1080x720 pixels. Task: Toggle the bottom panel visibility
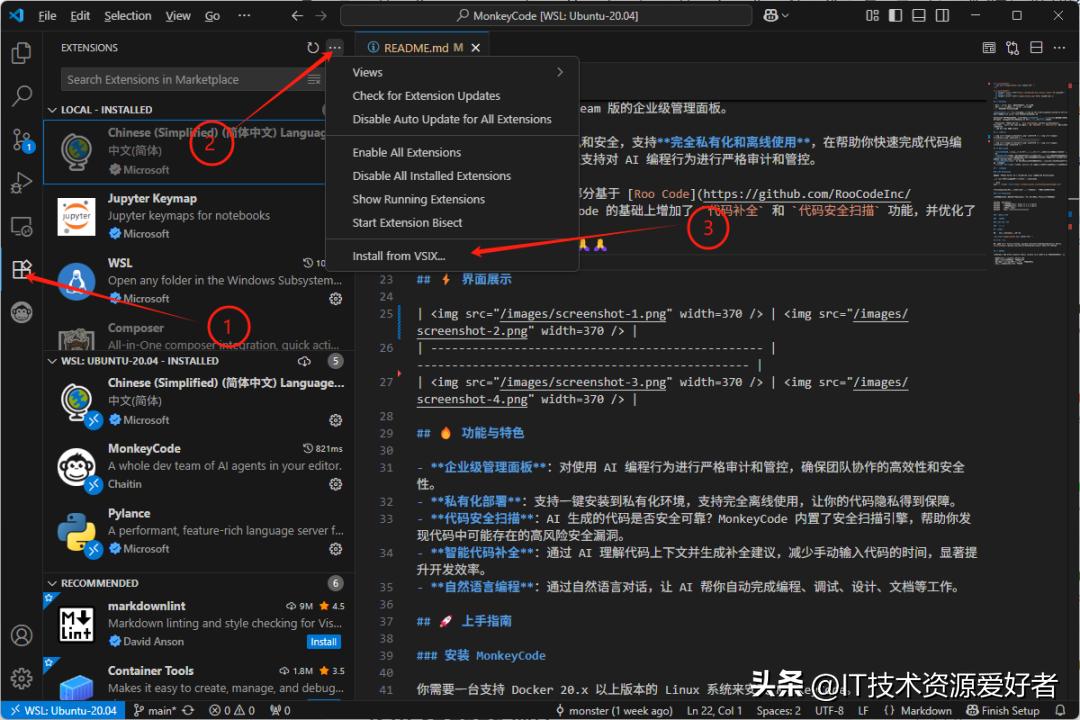(x=918, y=15)
